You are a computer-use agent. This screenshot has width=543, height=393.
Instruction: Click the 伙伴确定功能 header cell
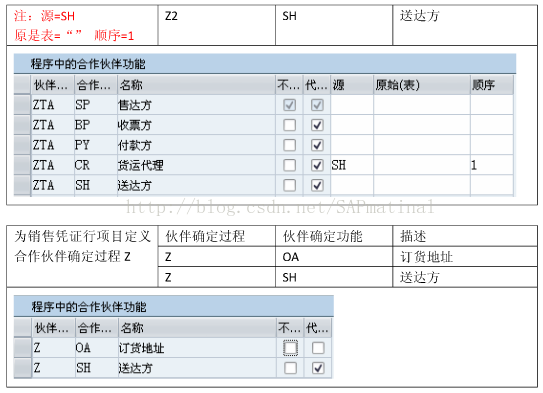[x=334, y=236]
